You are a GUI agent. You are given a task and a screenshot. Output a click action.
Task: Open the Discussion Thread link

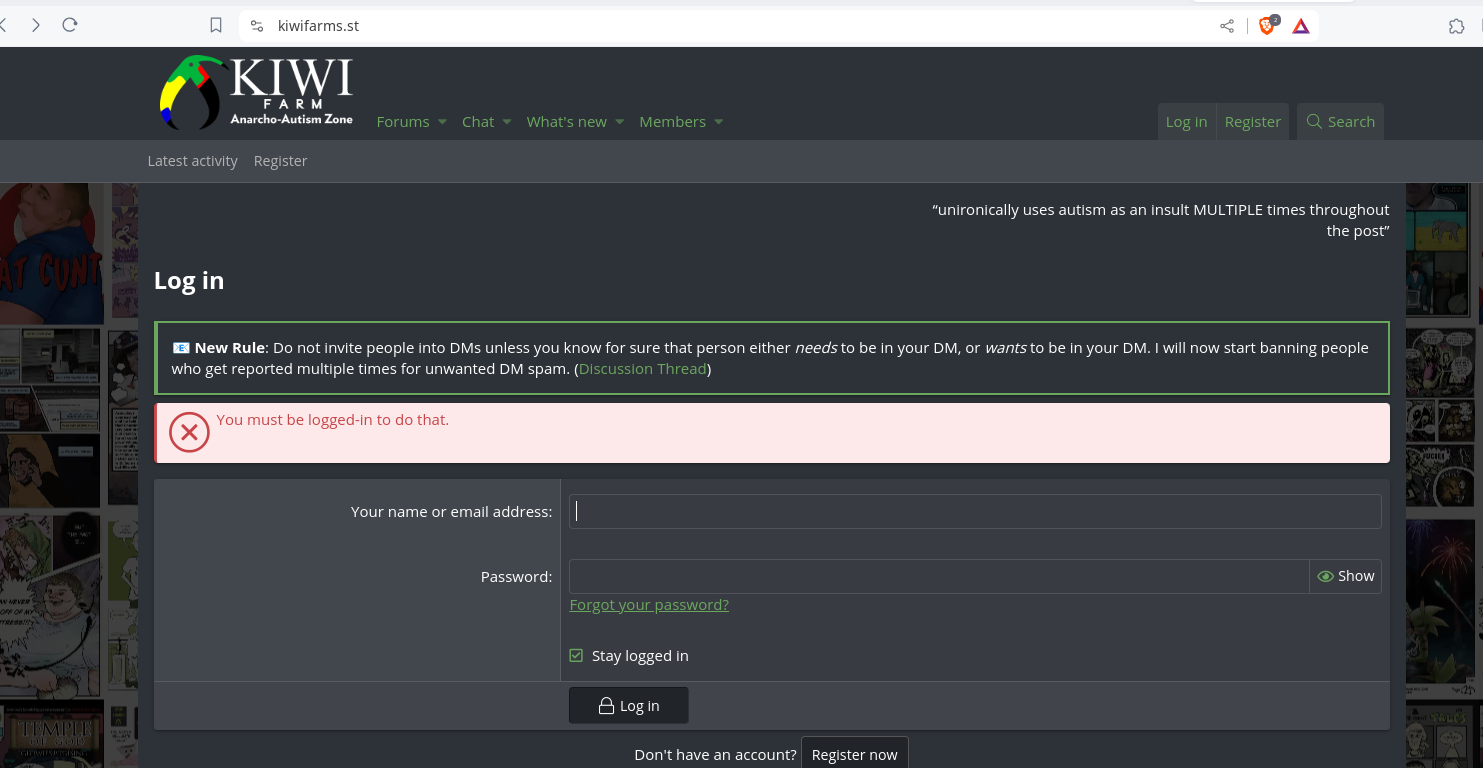click(x=642, y=369)
